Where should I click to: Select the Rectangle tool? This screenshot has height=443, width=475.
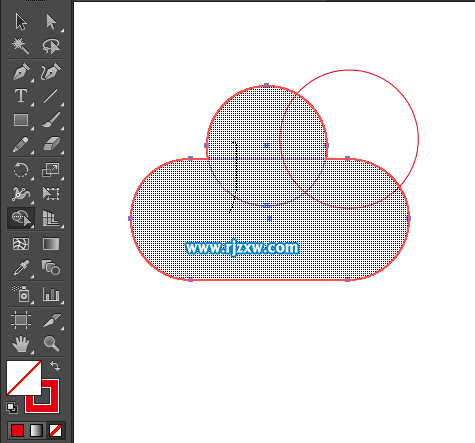pos(21,120)
